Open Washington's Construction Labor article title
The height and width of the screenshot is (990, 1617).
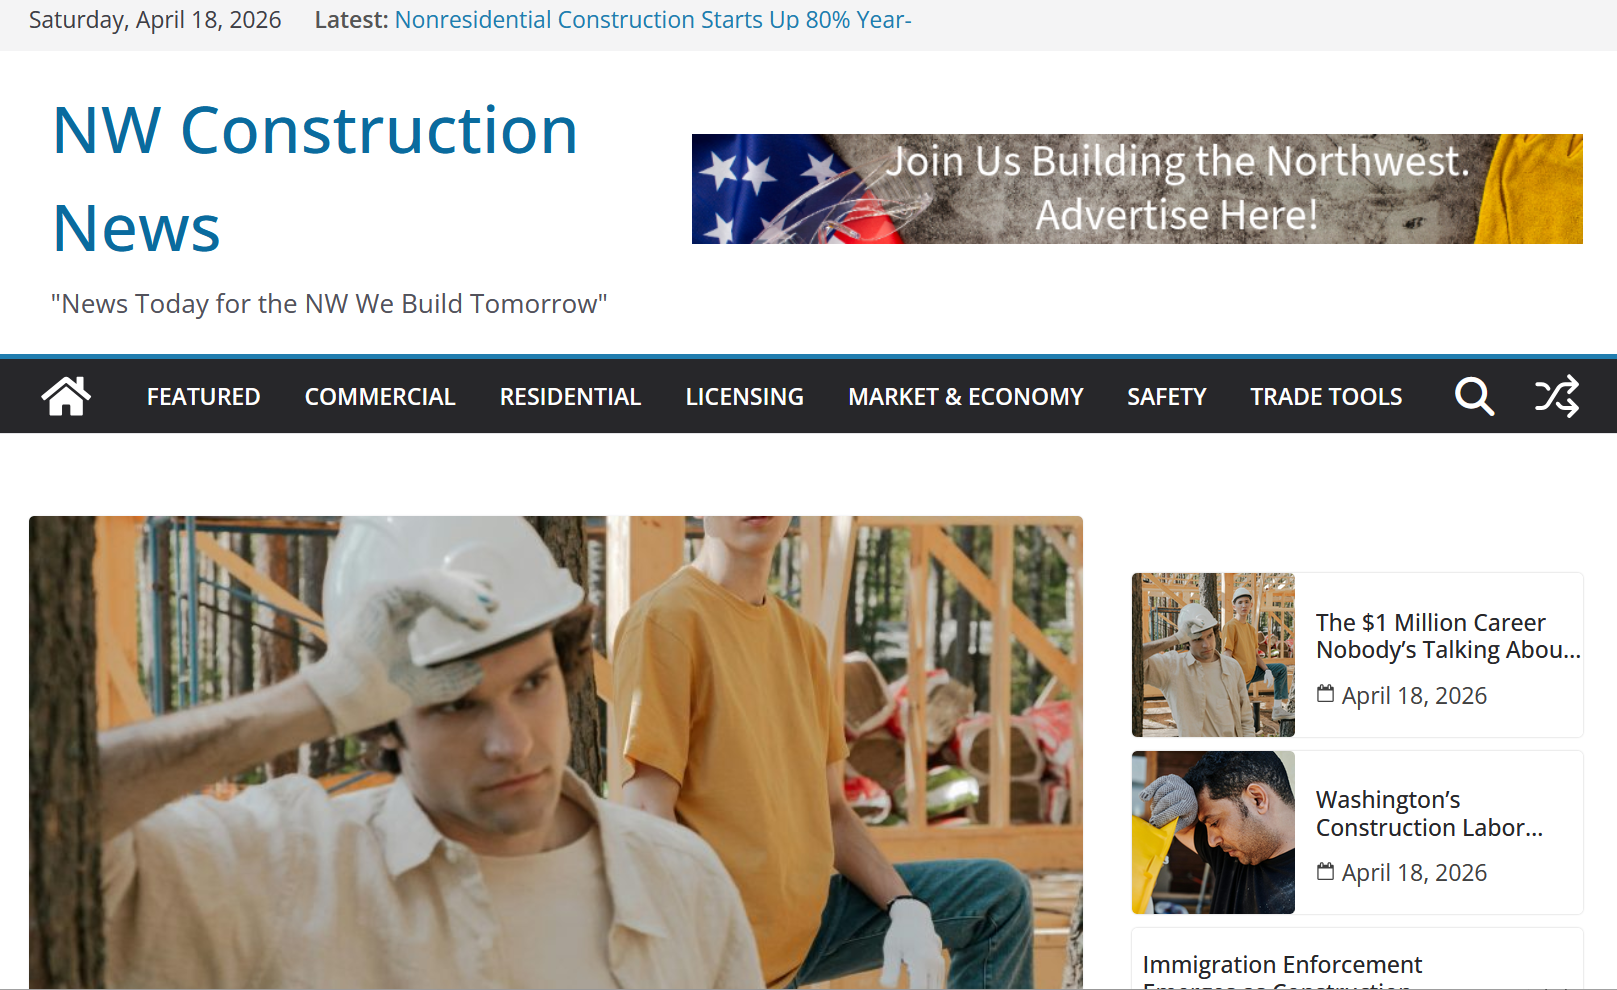[x=1429, y=814]
